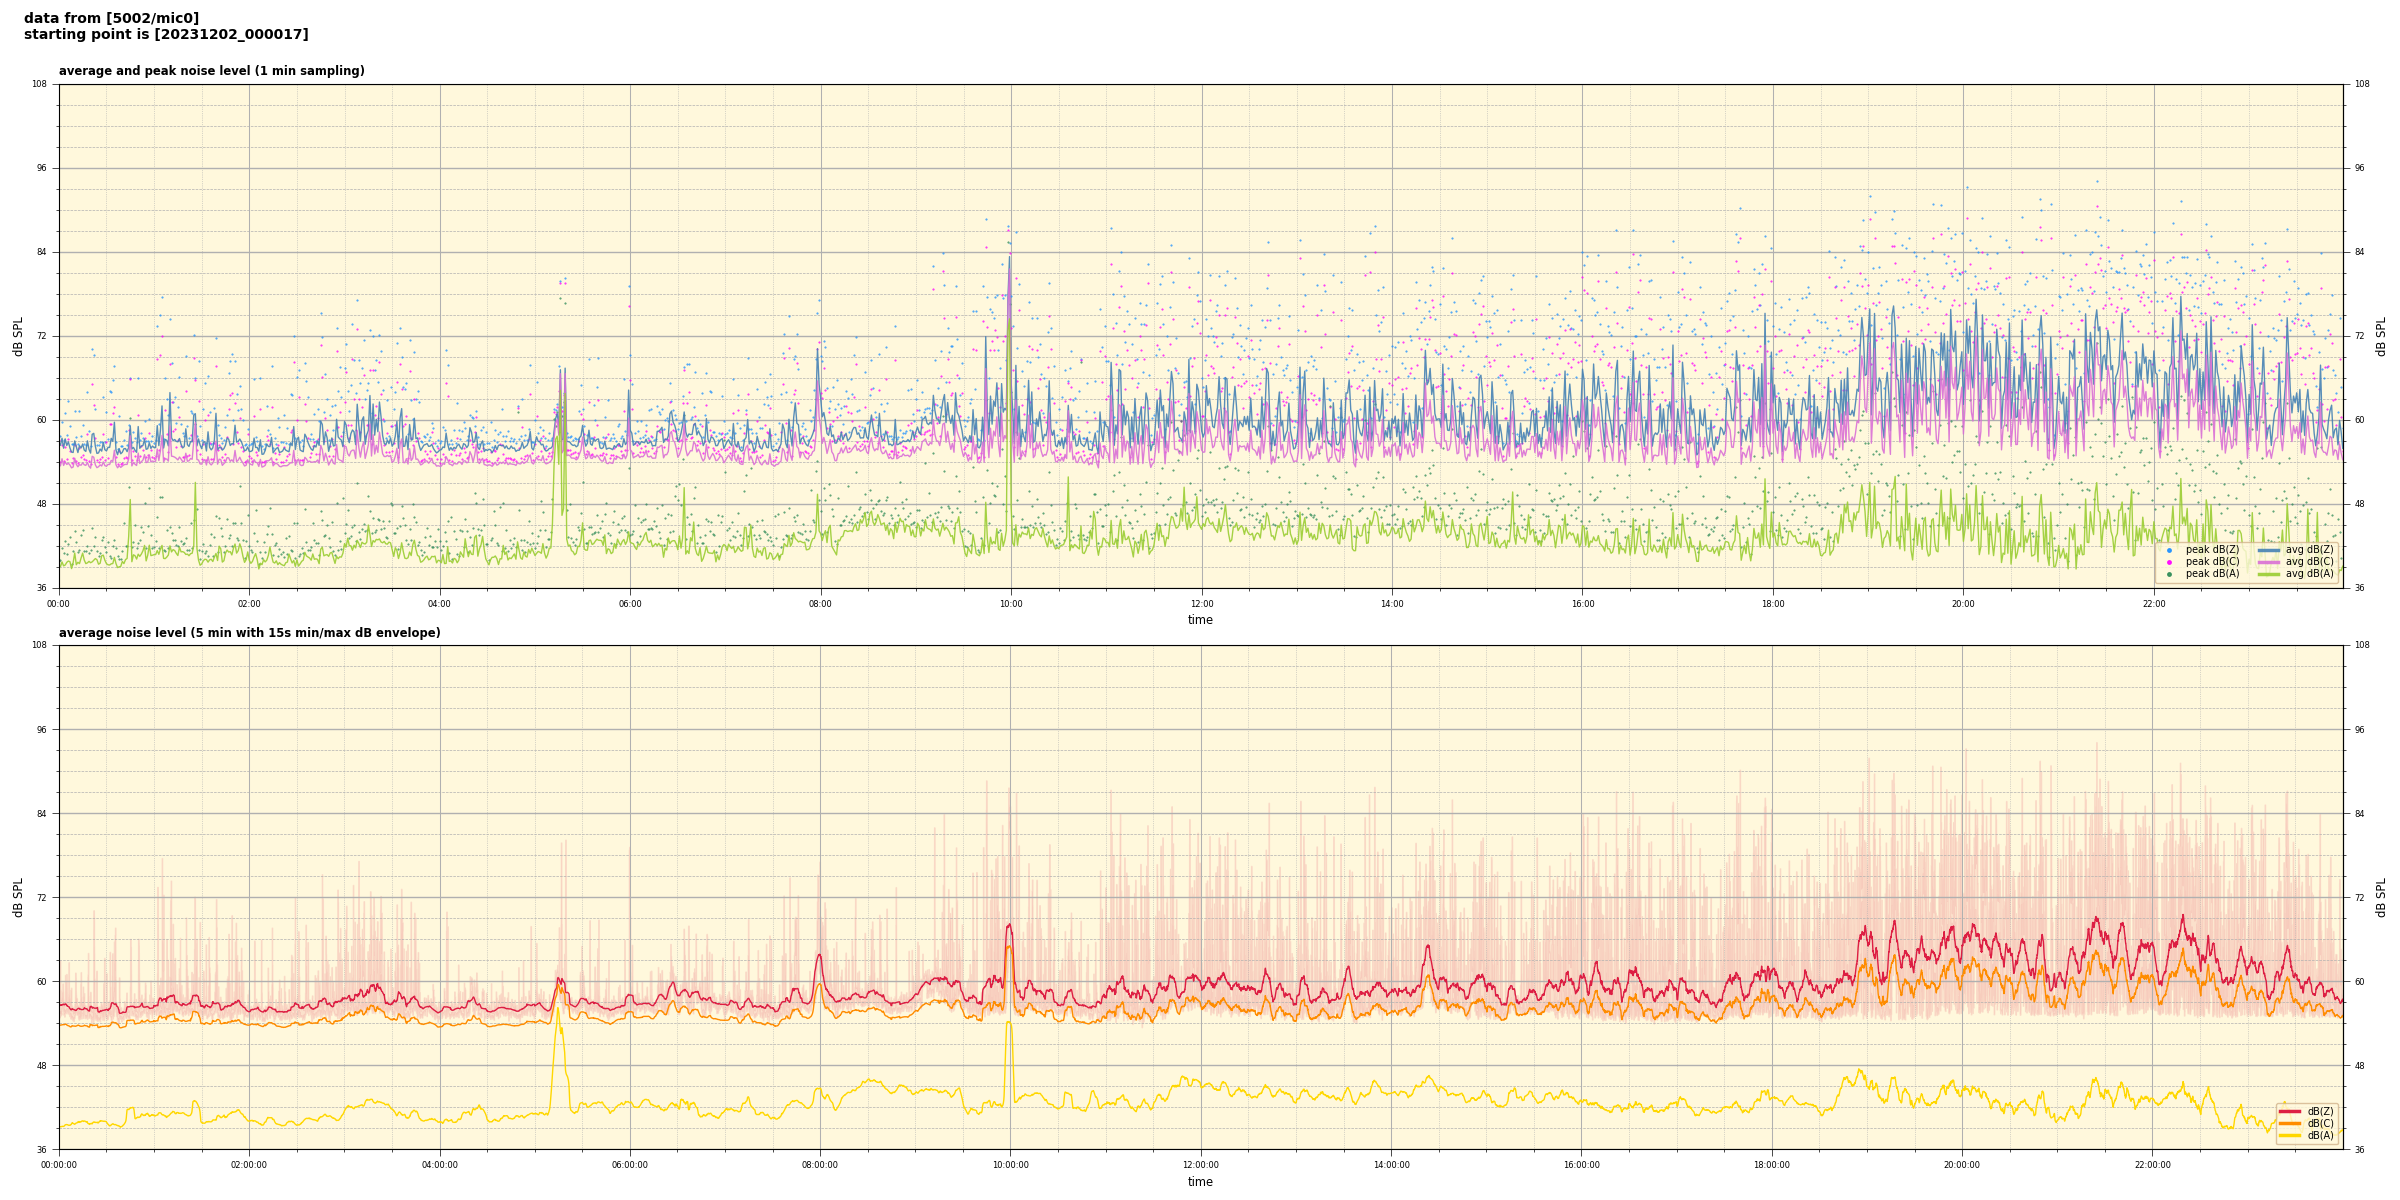The width and height of the screenshot is (2400, 1200).
Task: Click 22:00 tick label on top chart
Action: pos(2153,604)
